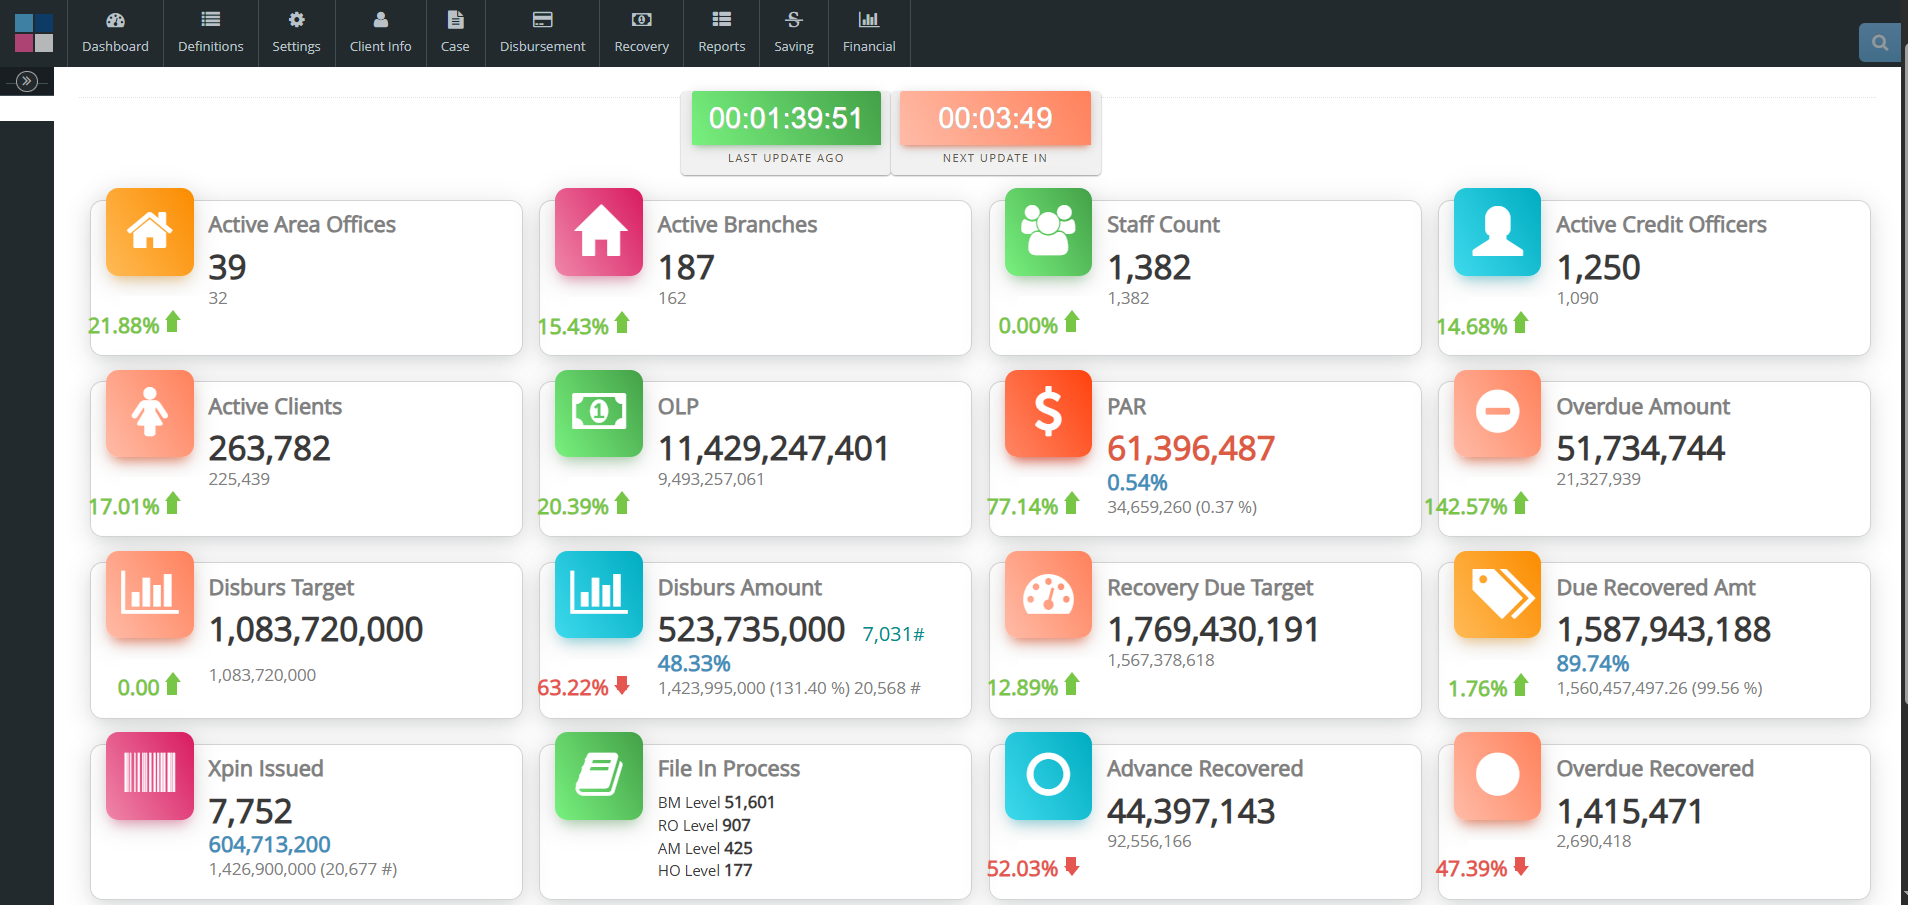Click the File In Process book icon
The width and height of the screenshot is (1908, 905).
pyautogui.click(x=598, y=775)
